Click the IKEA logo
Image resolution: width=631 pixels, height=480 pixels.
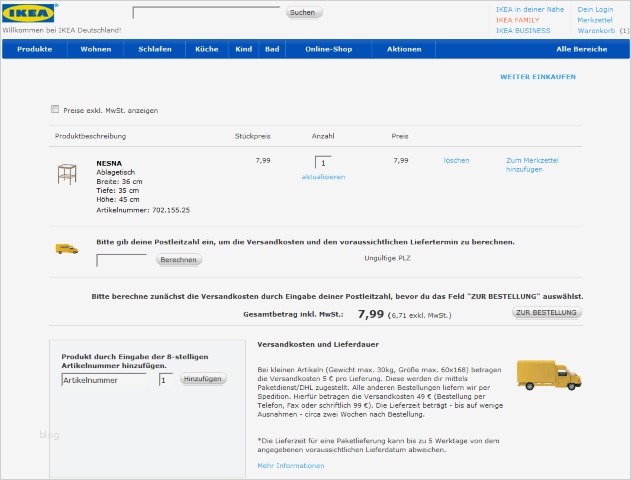pos(28,13)
